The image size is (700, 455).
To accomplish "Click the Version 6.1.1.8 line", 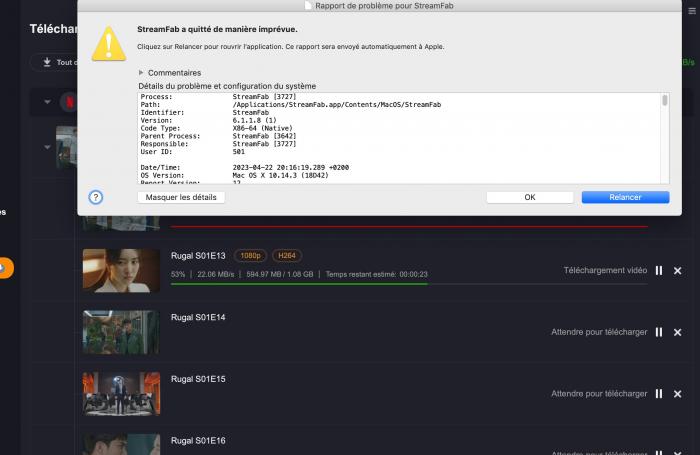I will point(208,120).
